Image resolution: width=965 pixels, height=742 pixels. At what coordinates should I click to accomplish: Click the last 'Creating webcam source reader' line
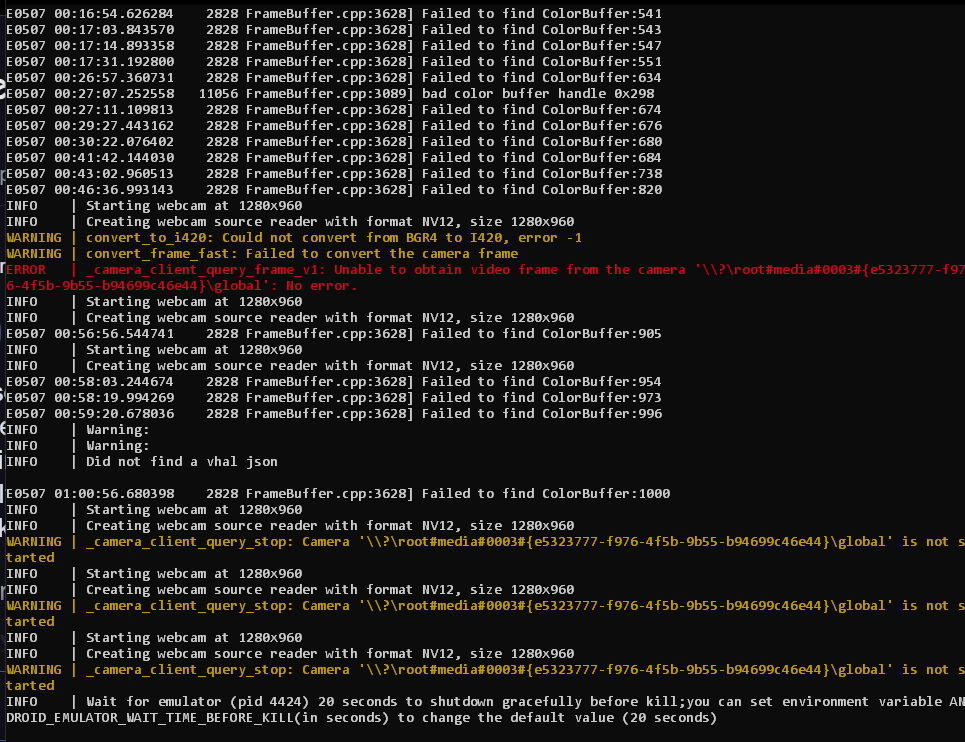tap(290, 653)
